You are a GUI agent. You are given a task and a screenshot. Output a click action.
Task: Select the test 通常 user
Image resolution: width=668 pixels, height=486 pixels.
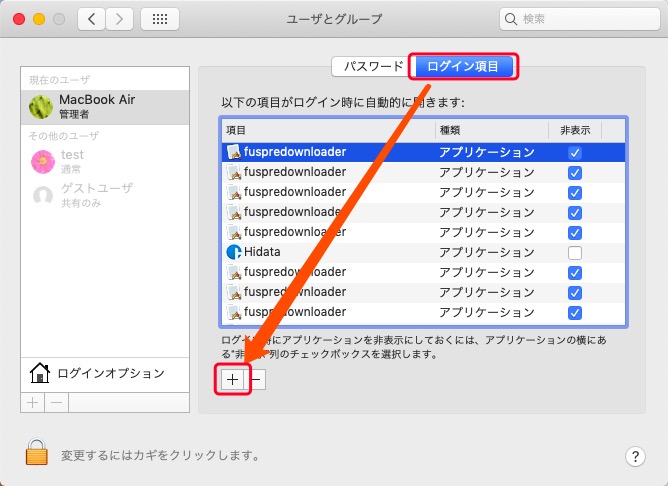(105, 162)
